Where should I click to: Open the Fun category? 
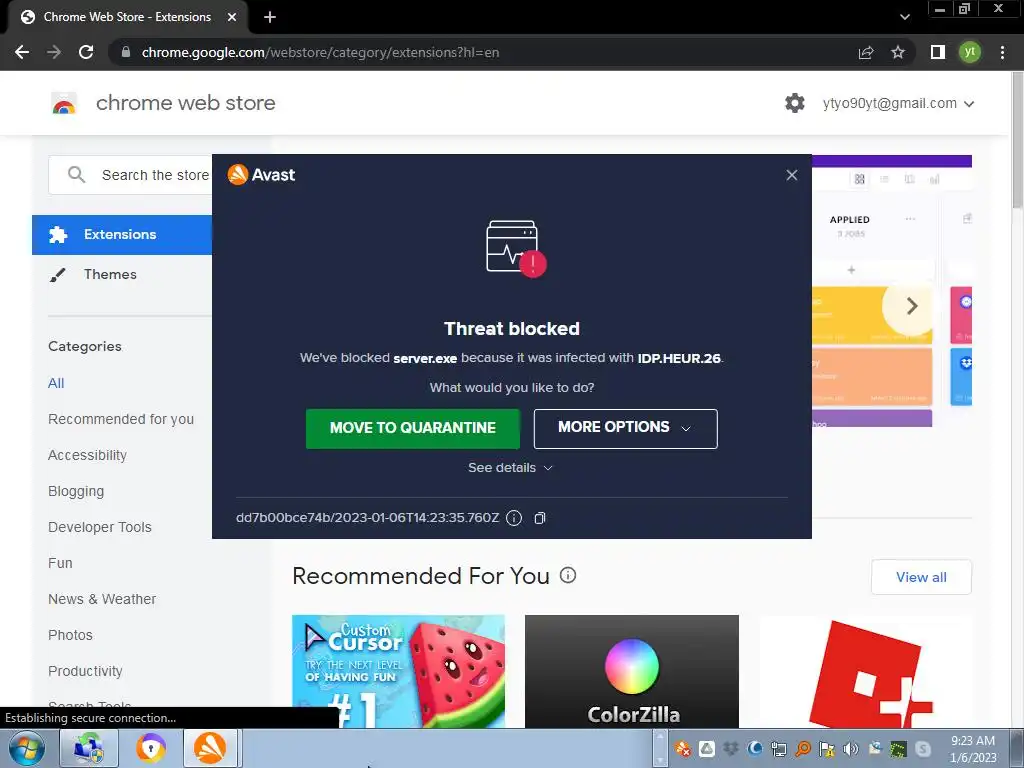tap(60, 563)
